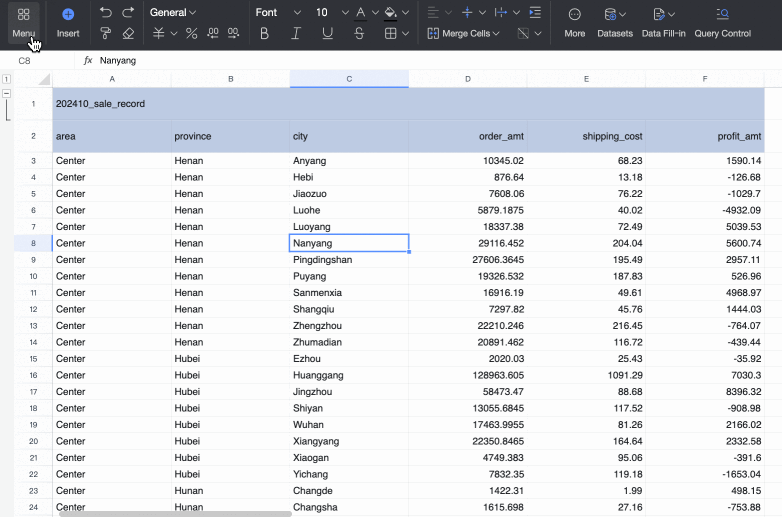Click the Undo arrow icon
Screen dimensions: 782x517
pos(106,13)
